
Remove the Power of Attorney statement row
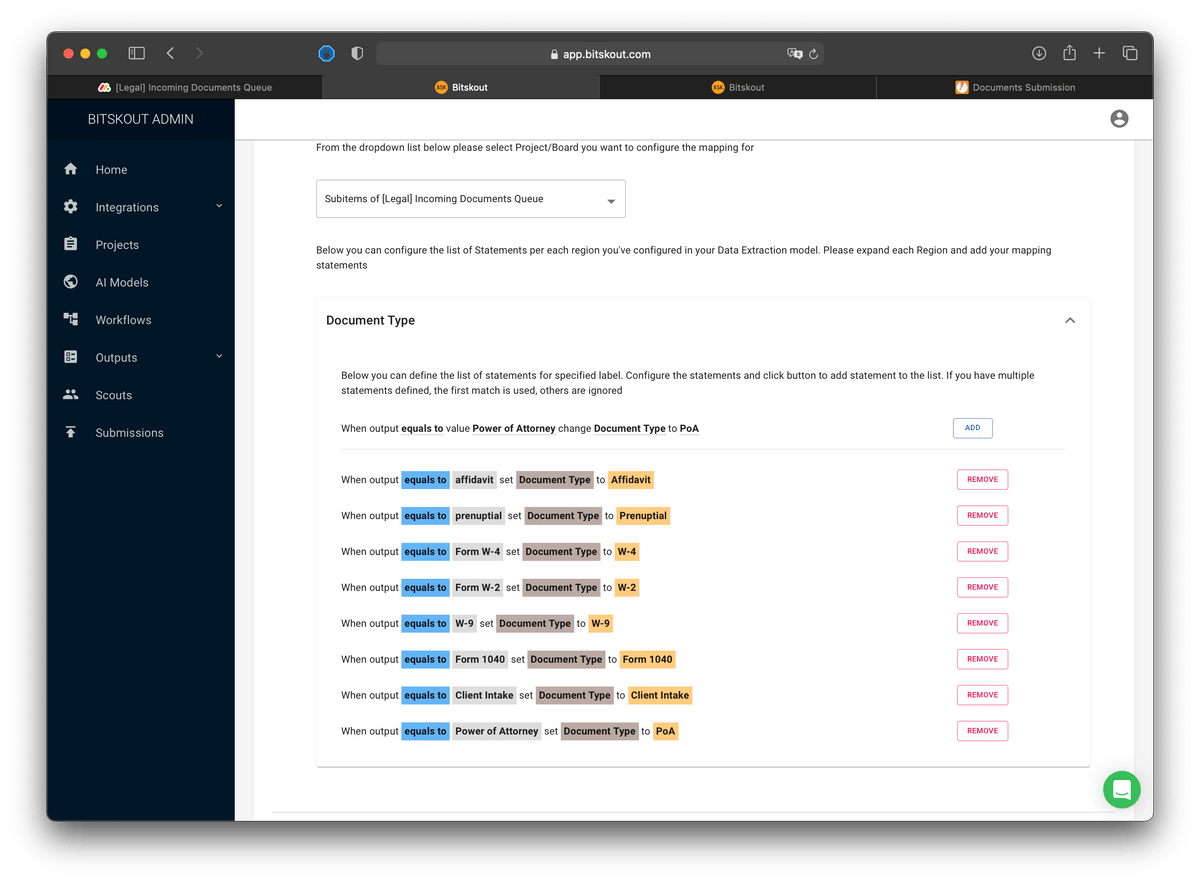[982, 731]
